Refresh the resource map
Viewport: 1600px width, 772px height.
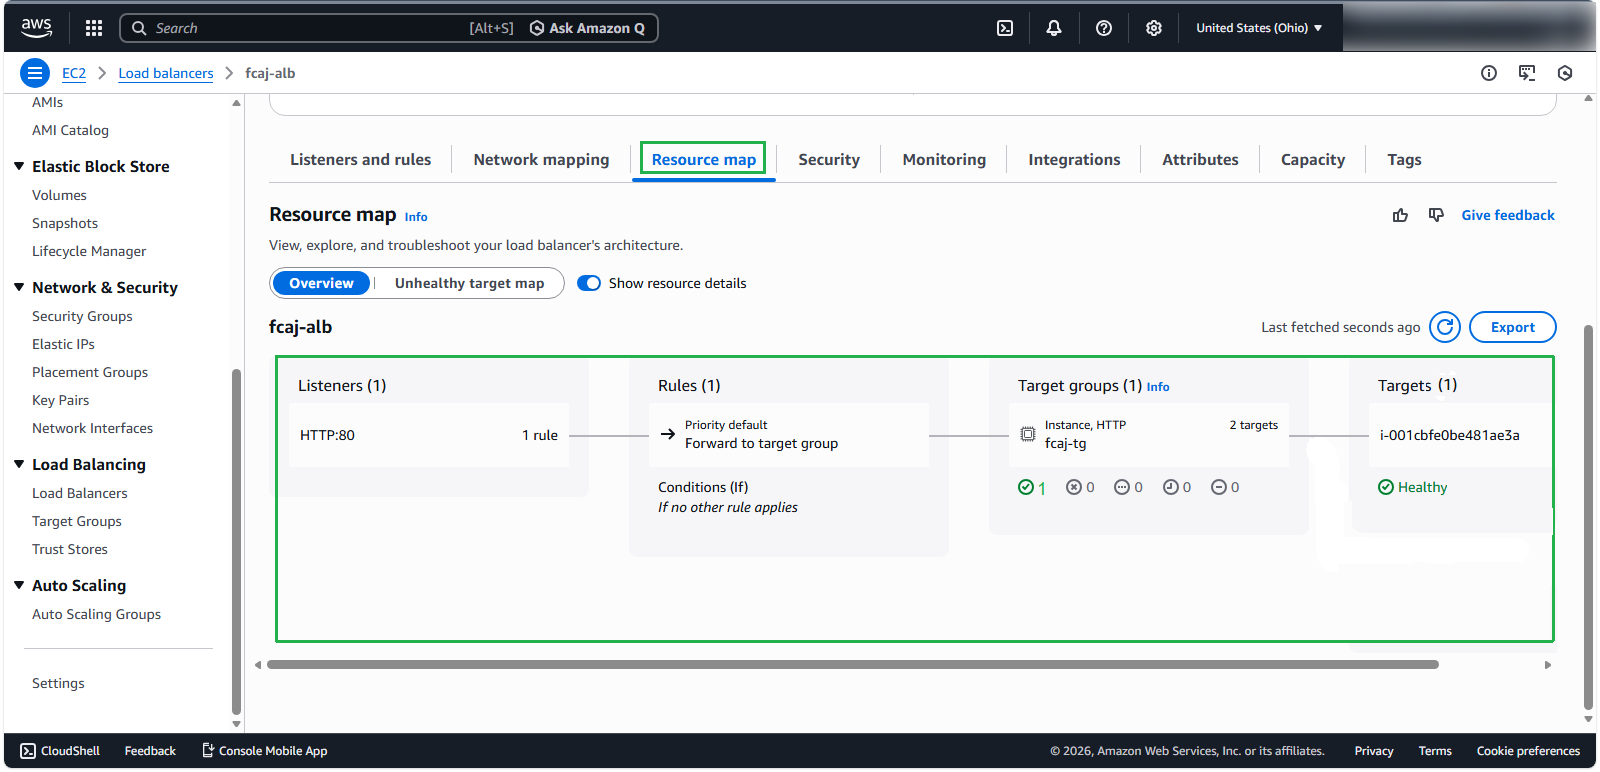(x=1445, y=327)
